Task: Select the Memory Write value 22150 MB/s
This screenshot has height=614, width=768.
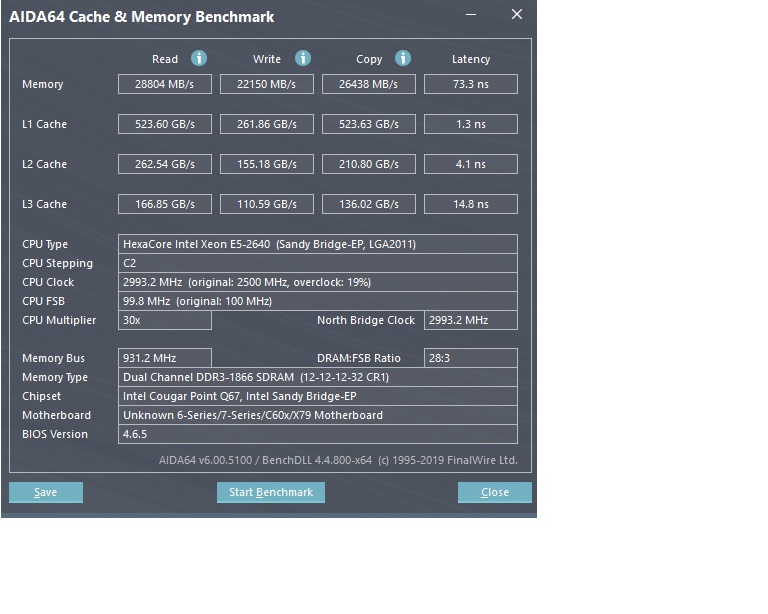Action: tap(266, 84)
